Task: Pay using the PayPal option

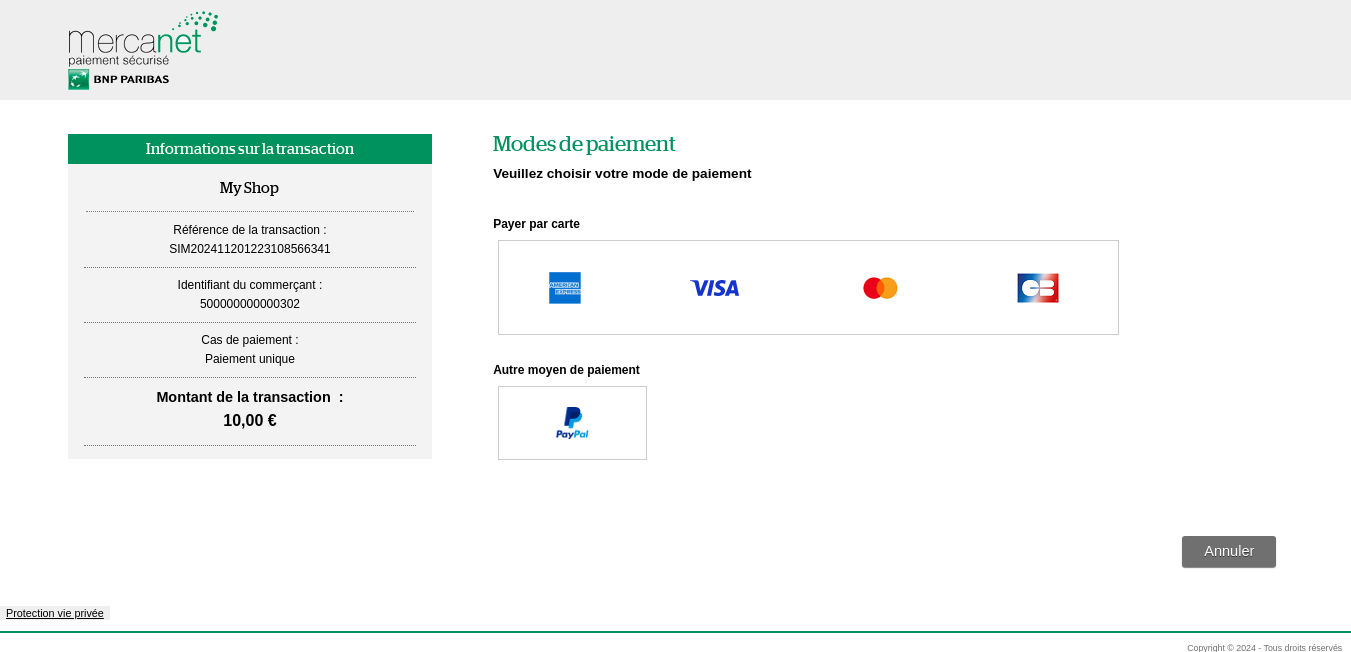Action: pyautogui.click(x=572, y=423)
